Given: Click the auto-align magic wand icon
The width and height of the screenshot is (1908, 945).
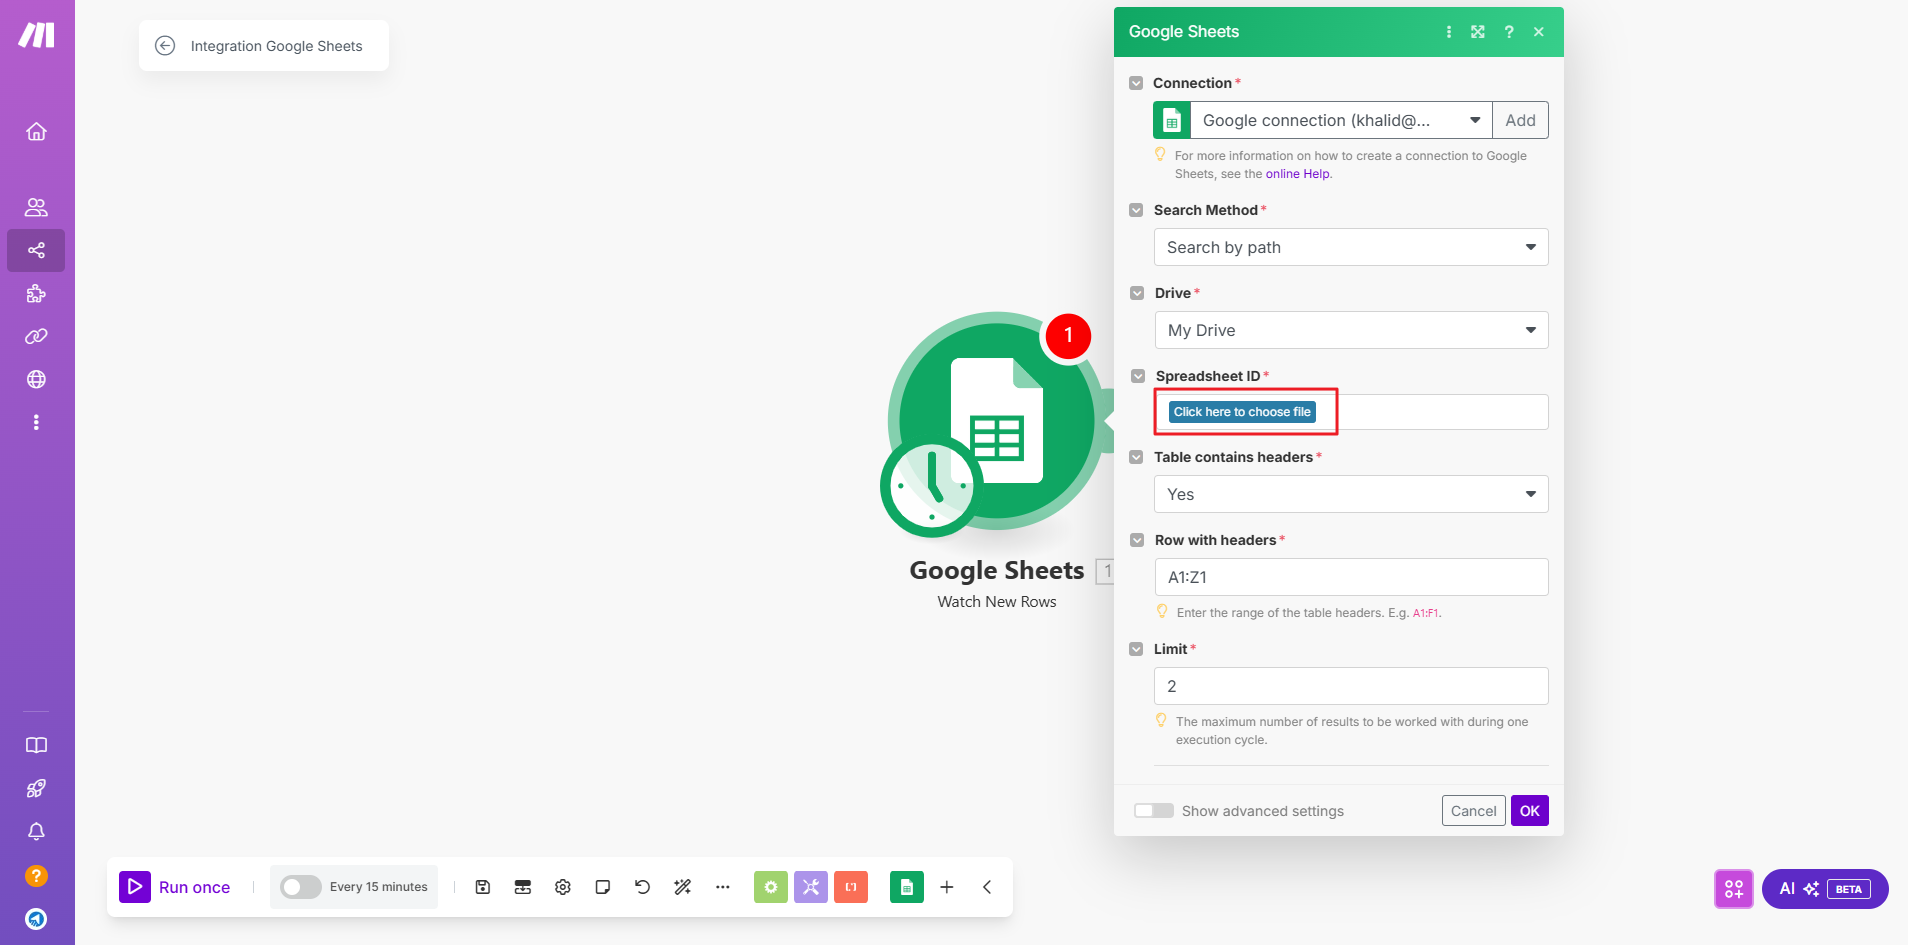Looking at the screenshot, I should click(683, 887).
